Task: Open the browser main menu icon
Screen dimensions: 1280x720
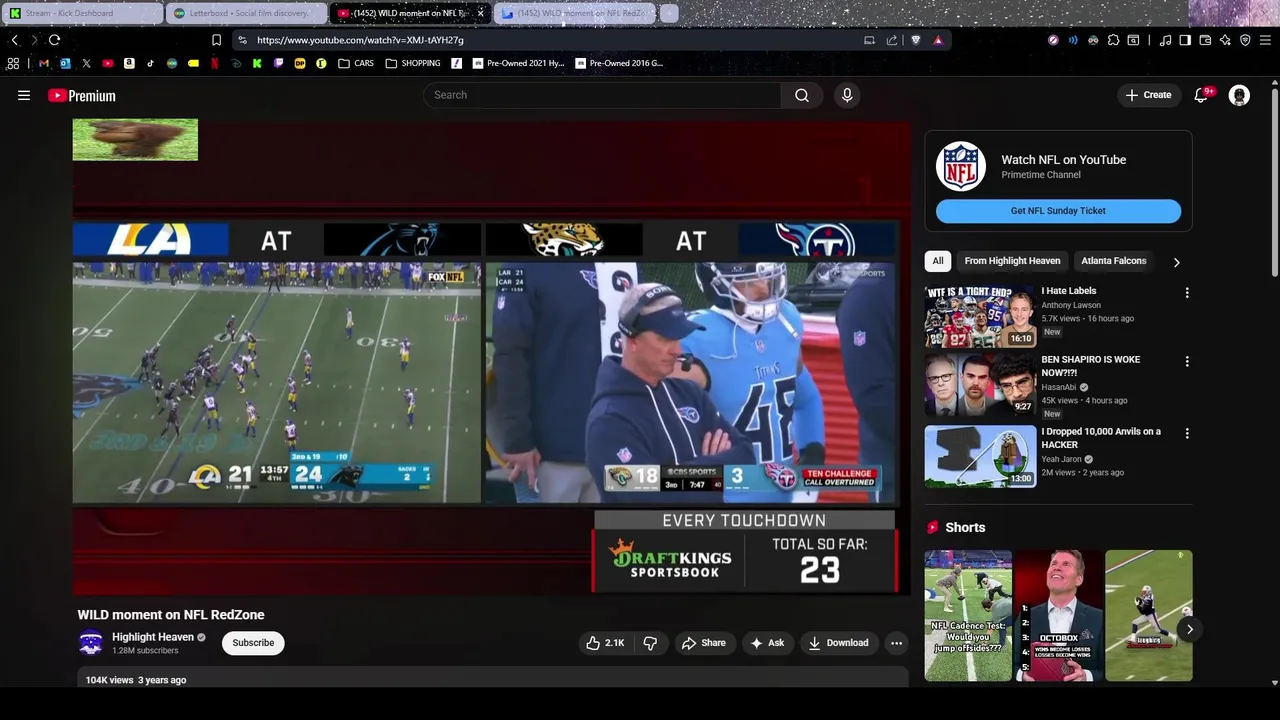Action: [1265, 40]
